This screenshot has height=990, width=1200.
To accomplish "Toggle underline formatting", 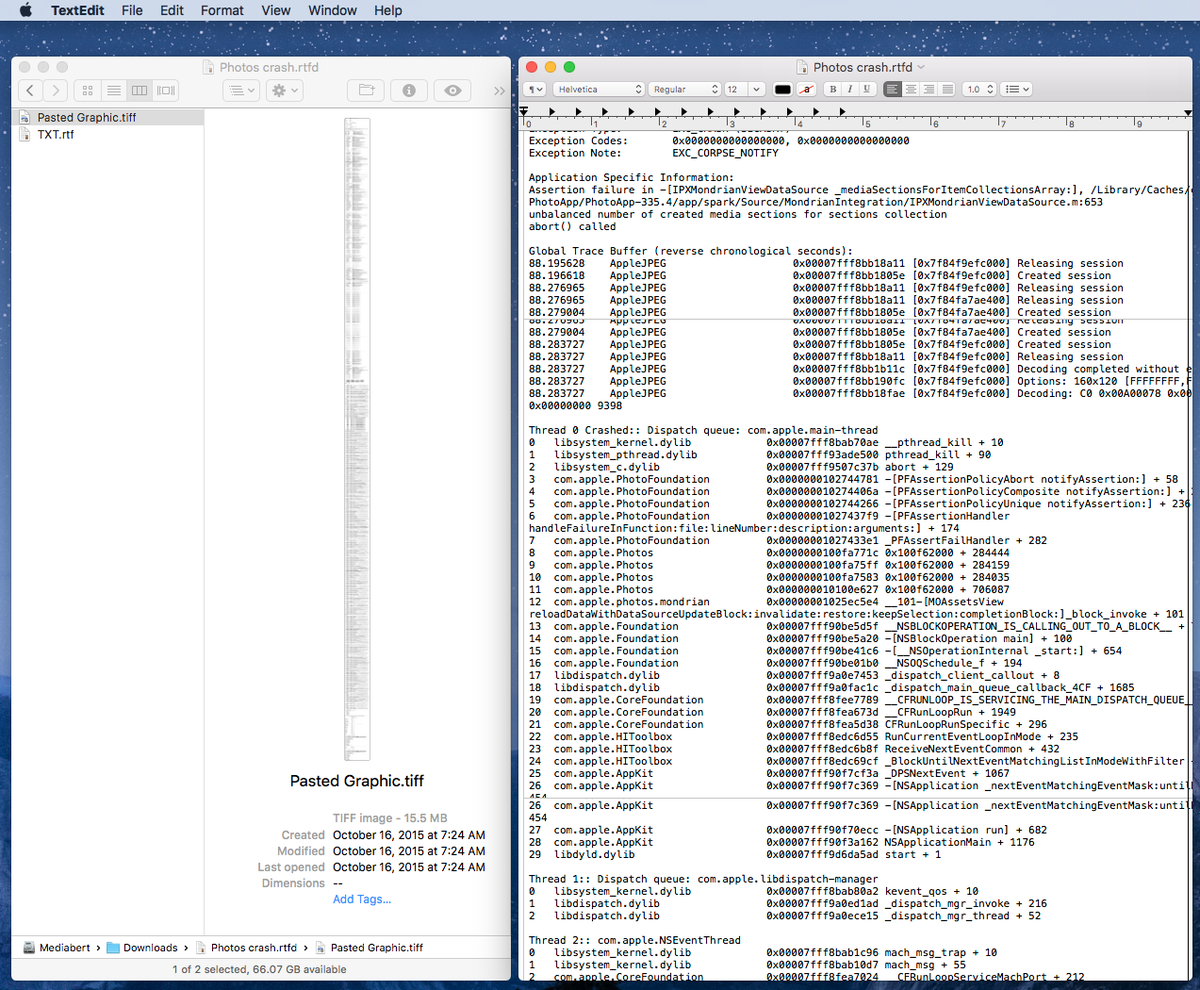I will click(866, 89).
